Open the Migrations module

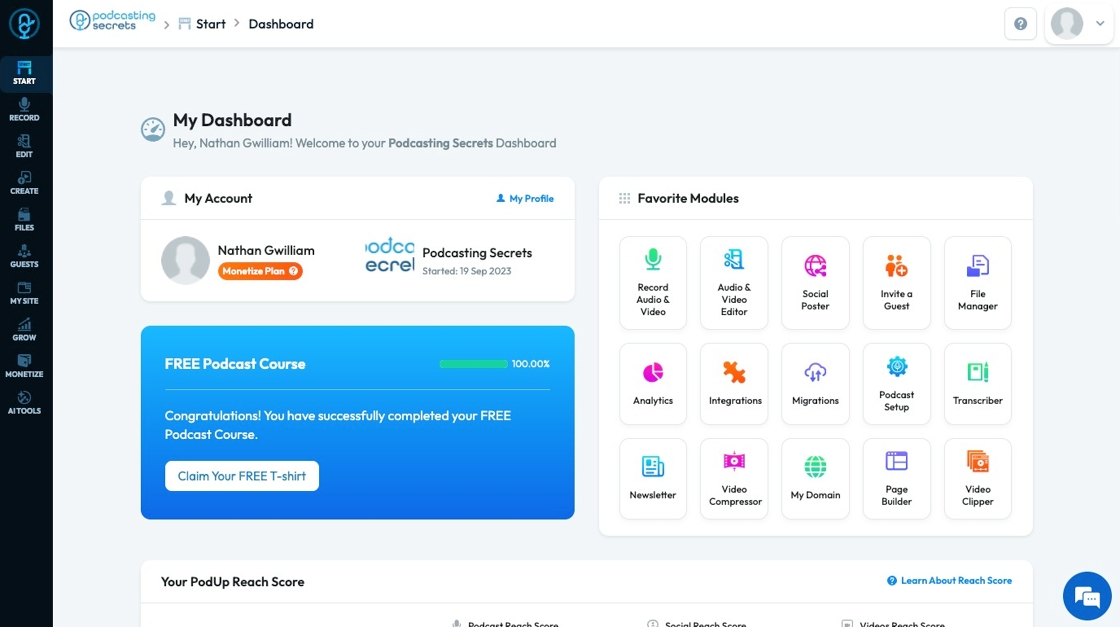[x=815, y=384]
